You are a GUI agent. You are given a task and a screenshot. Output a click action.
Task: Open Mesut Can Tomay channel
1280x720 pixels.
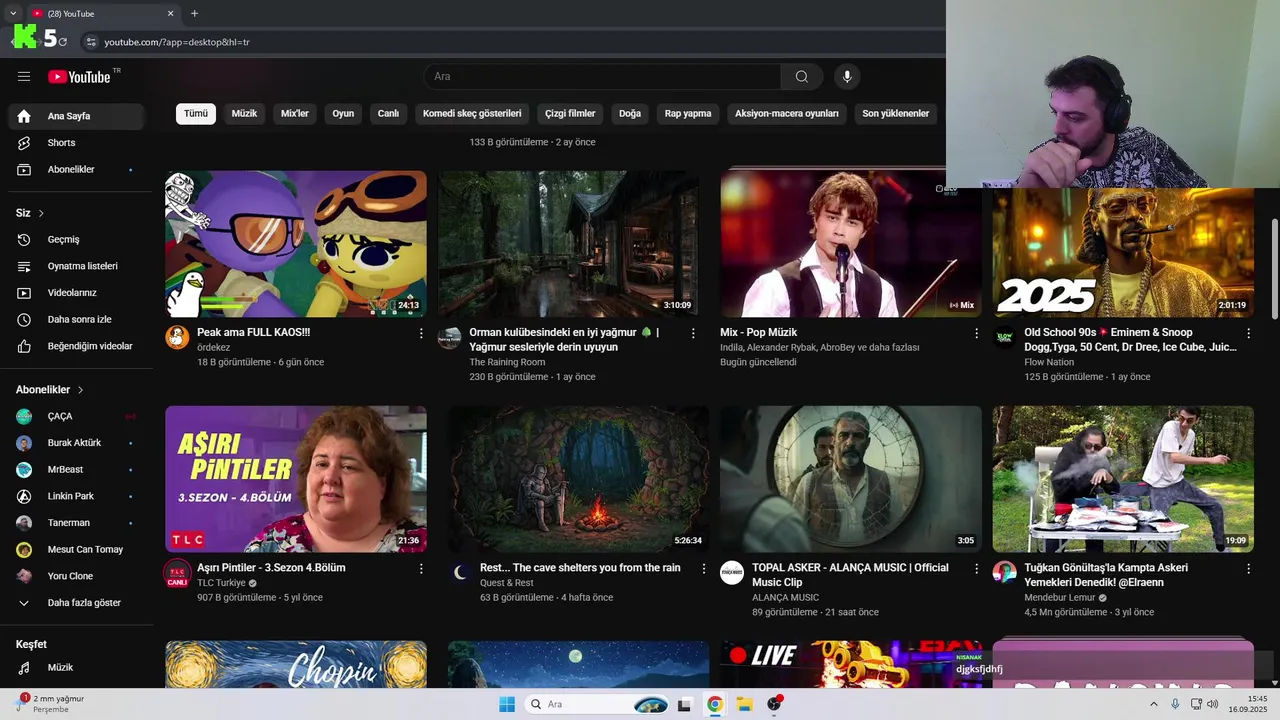point(76,550)
